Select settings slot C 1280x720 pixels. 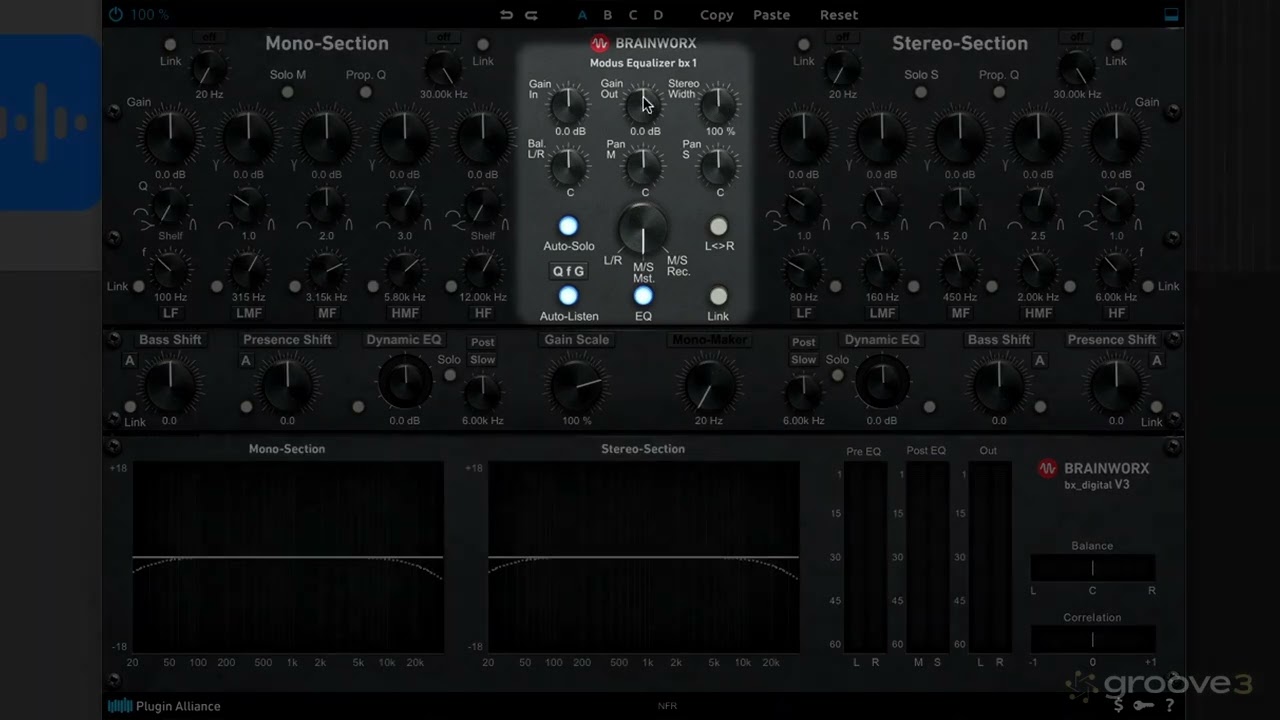(x=632, y=15)
